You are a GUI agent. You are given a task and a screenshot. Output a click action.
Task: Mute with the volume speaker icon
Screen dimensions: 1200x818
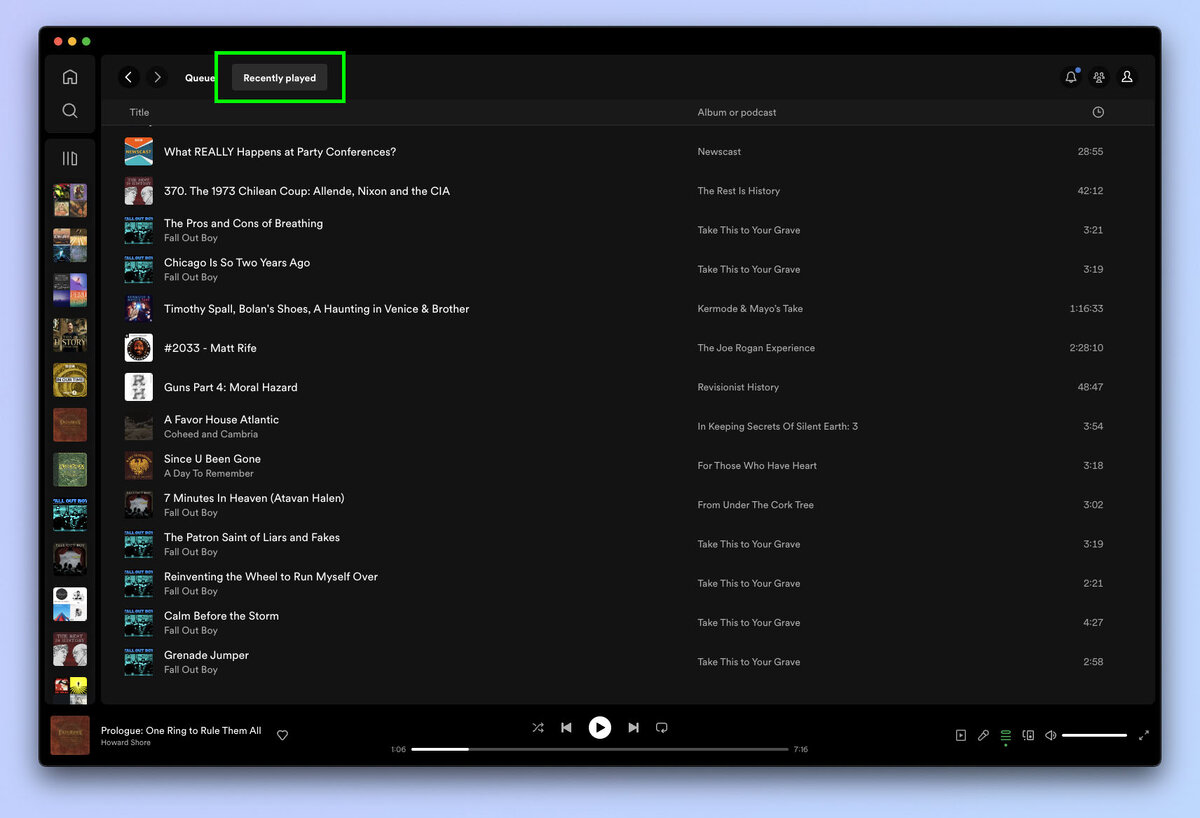click(1050, 735)
